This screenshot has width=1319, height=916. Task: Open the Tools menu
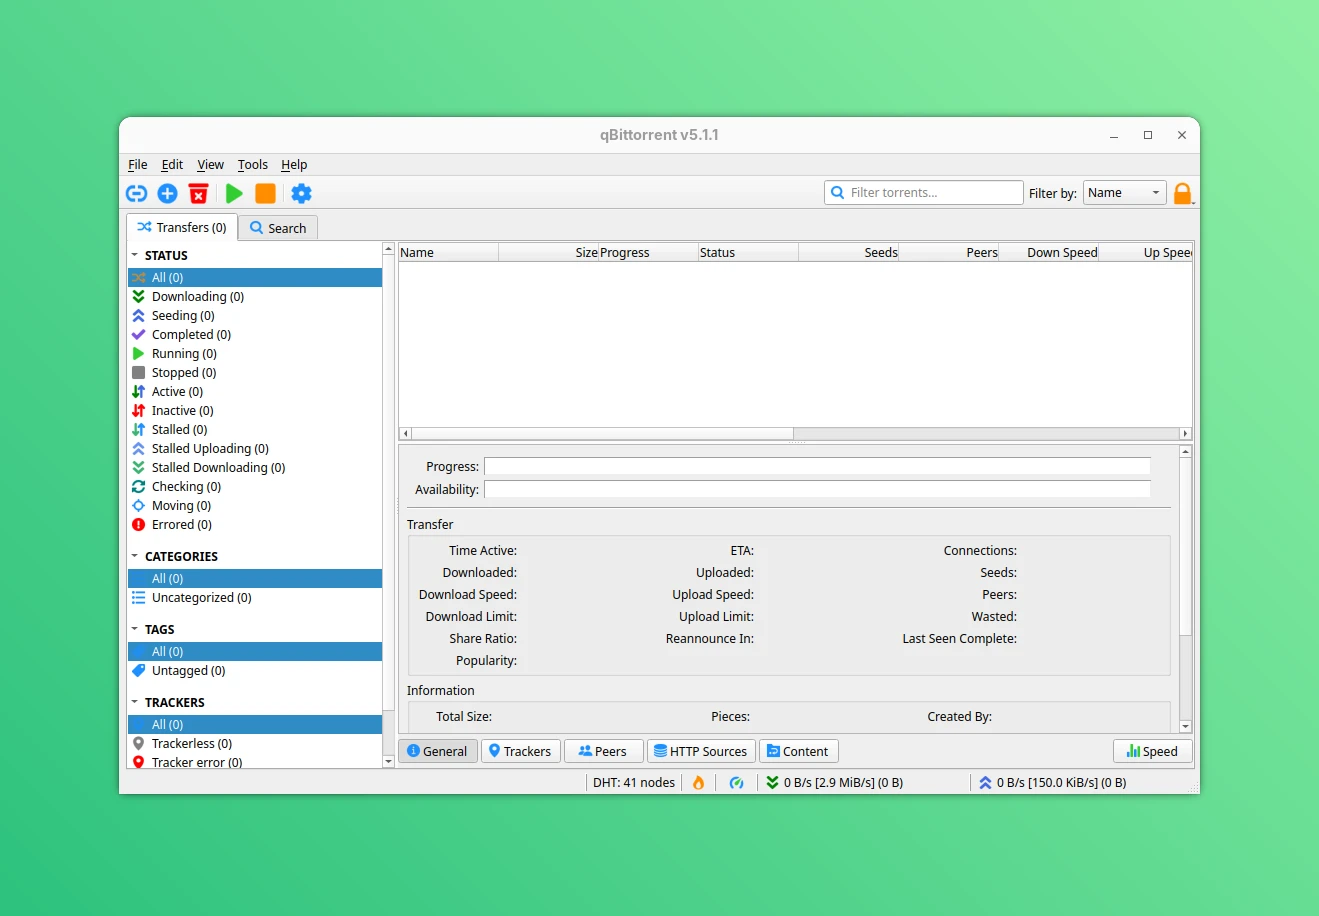pyautogui.click(x=253, y=164)
